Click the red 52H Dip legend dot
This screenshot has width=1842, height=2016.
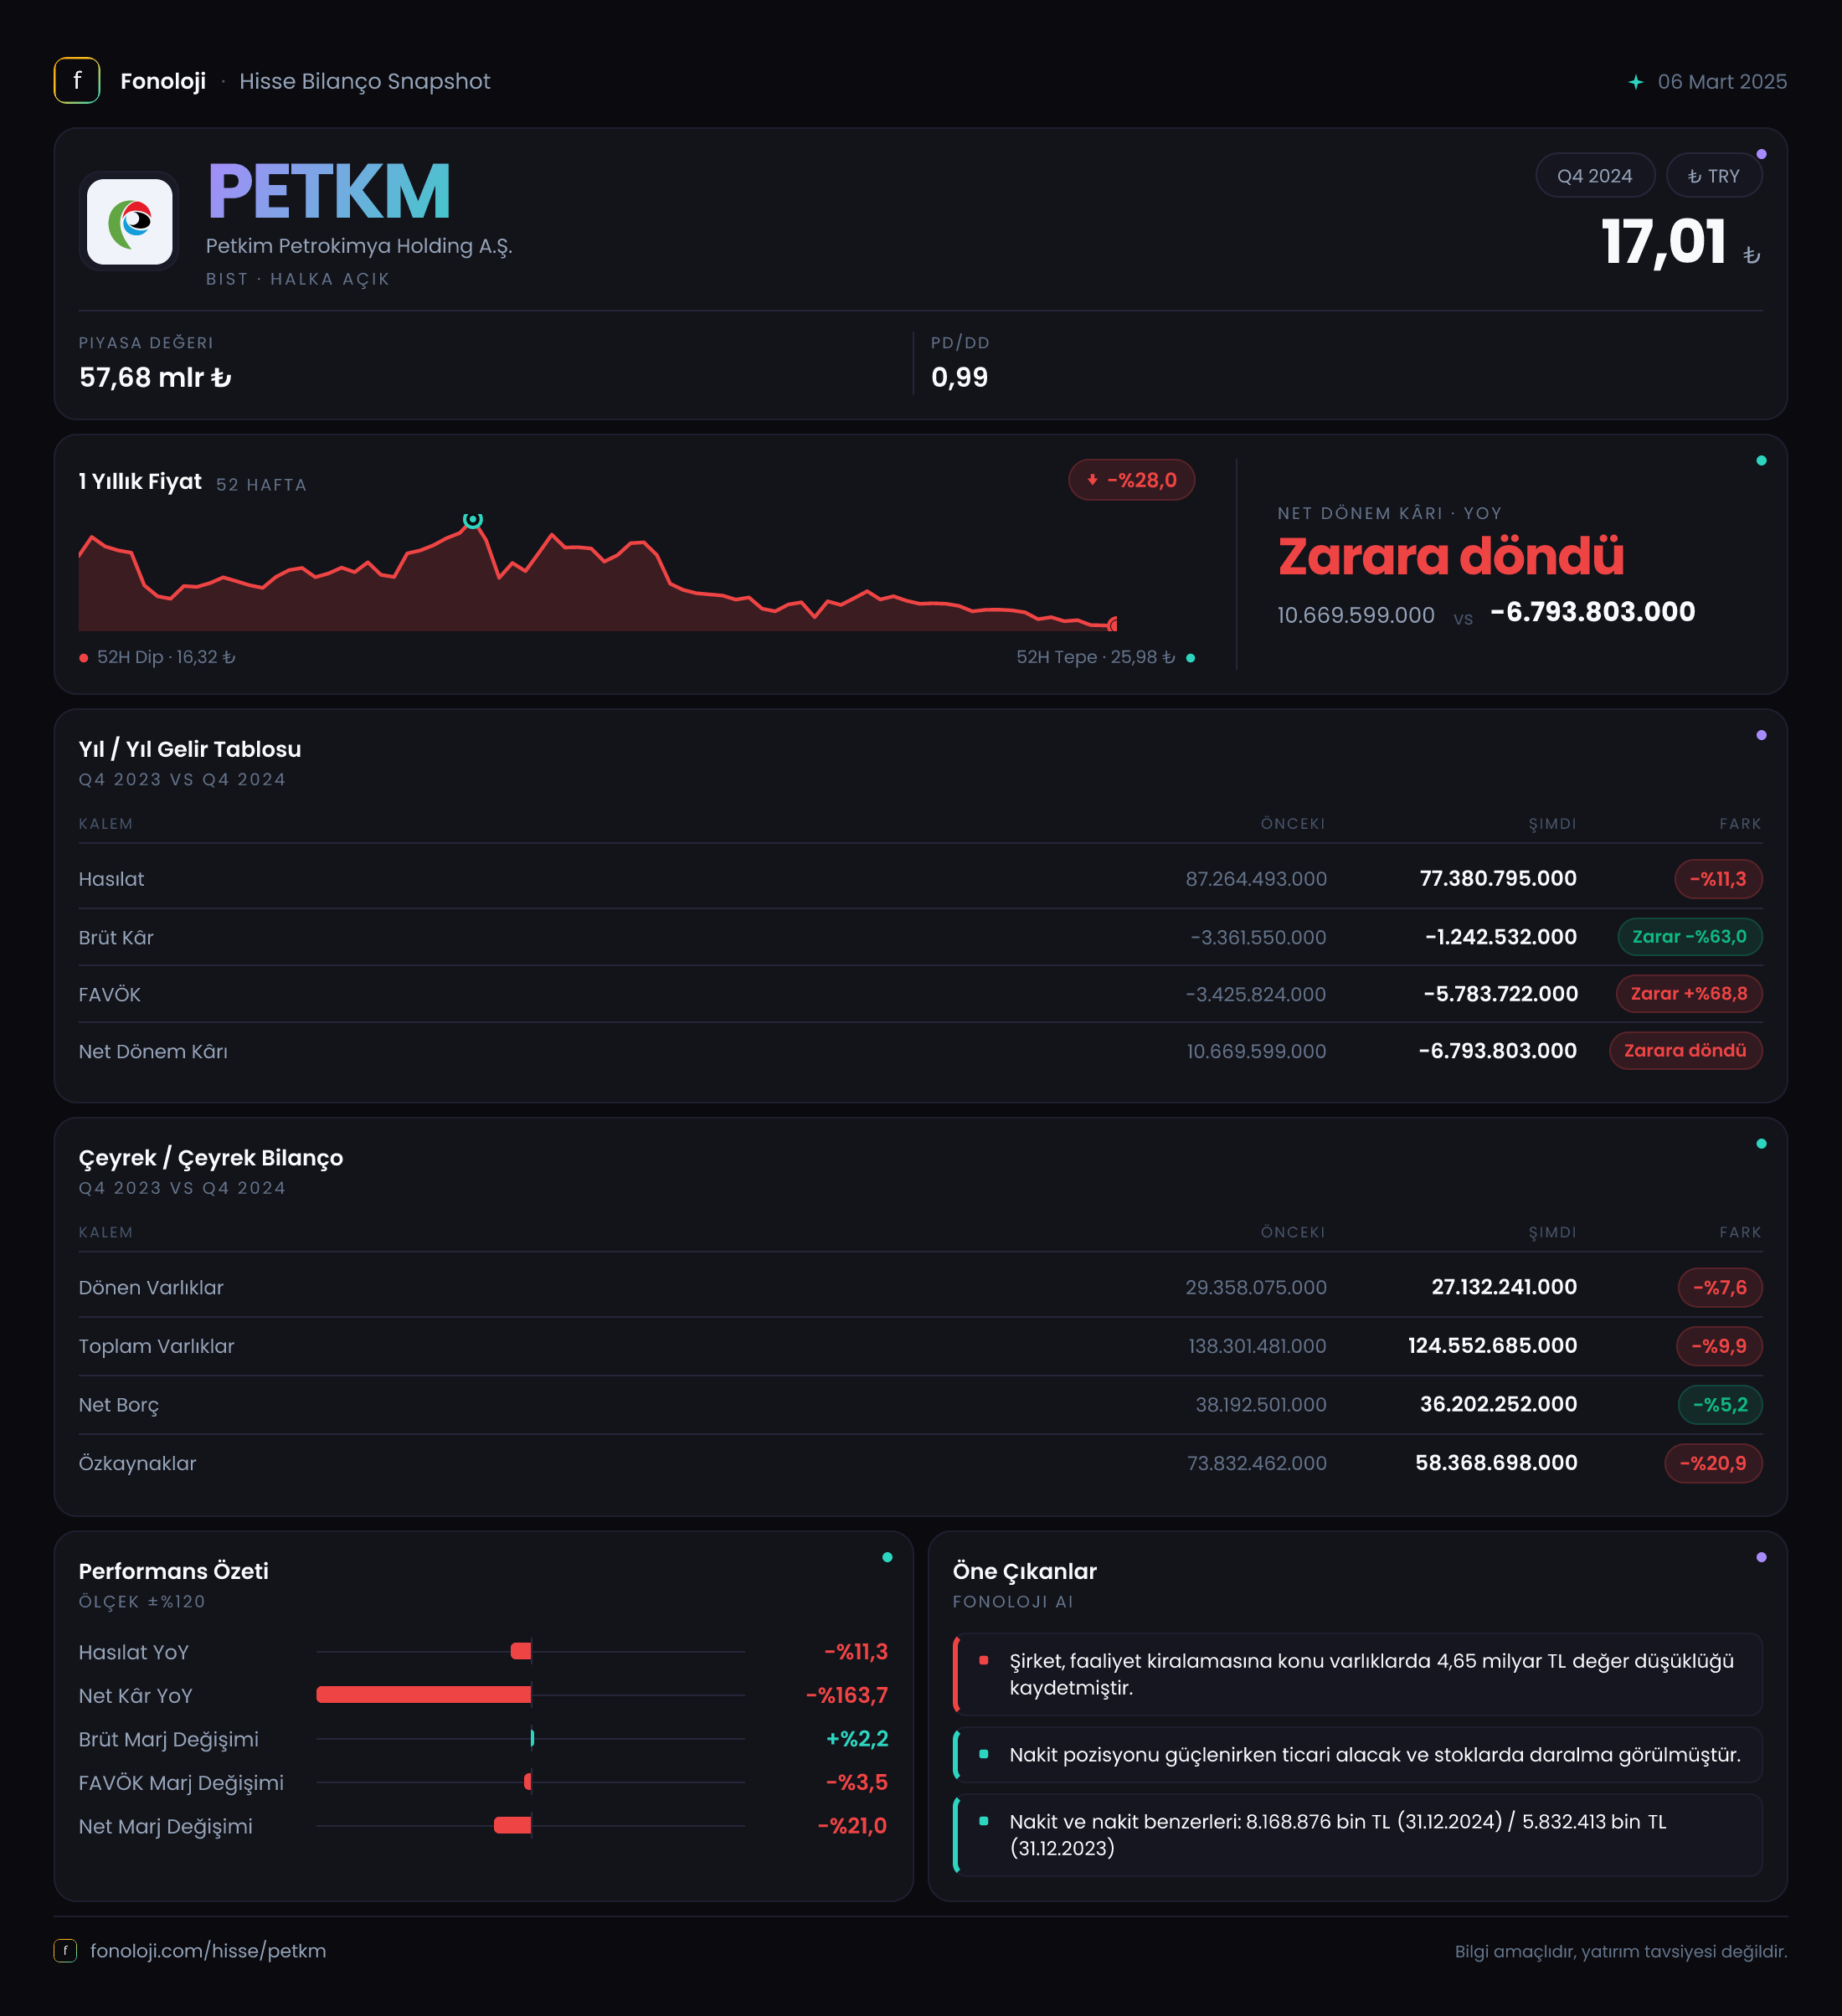[x=84, y=657]
